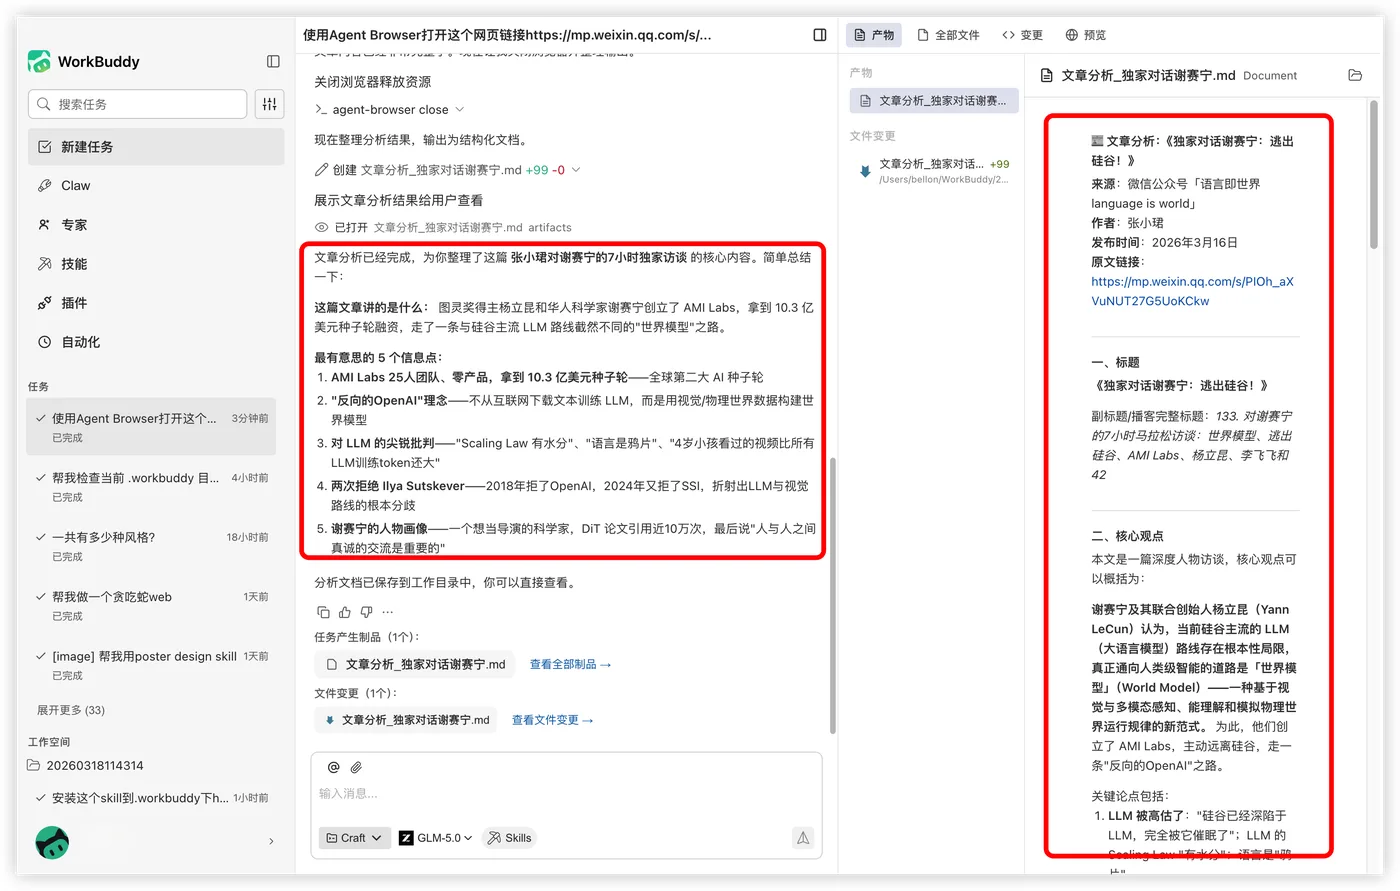Open artifact chip 文章分析_独家对话谢赛宁.md under 任务产生制品
The height and width of the screenshot is (891, 1400).
pos(414,664)
